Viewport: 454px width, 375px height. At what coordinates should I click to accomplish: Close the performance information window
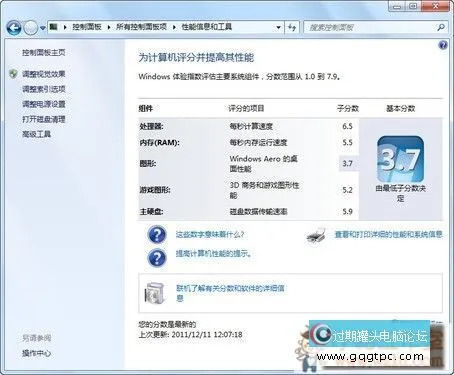pos(436,6)
